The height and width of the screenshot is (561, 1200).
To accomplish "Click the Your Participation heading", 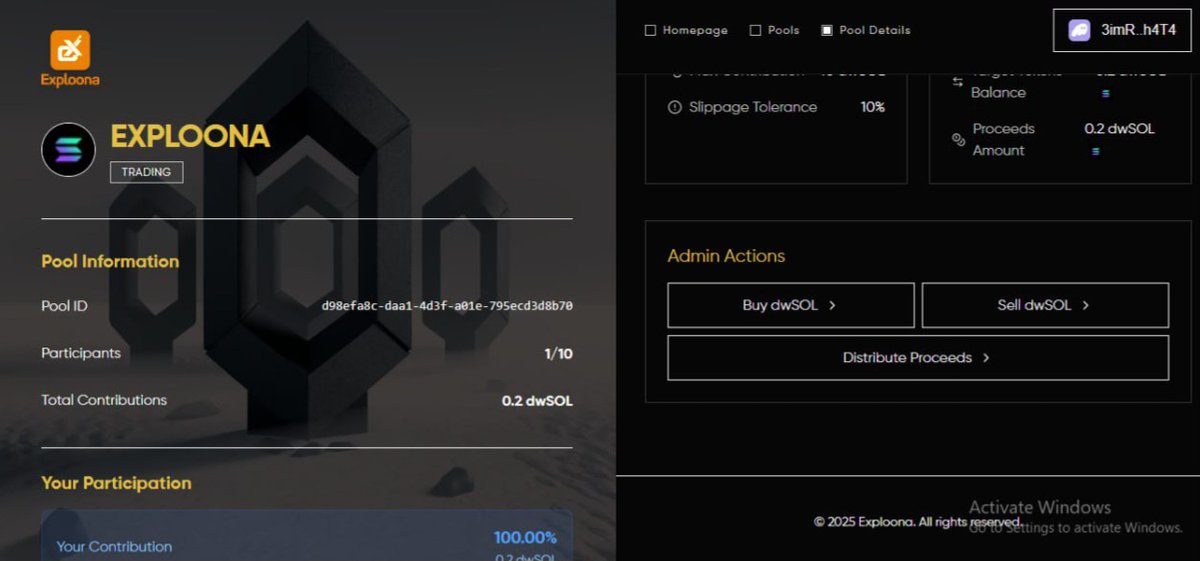I will (116, 483).
